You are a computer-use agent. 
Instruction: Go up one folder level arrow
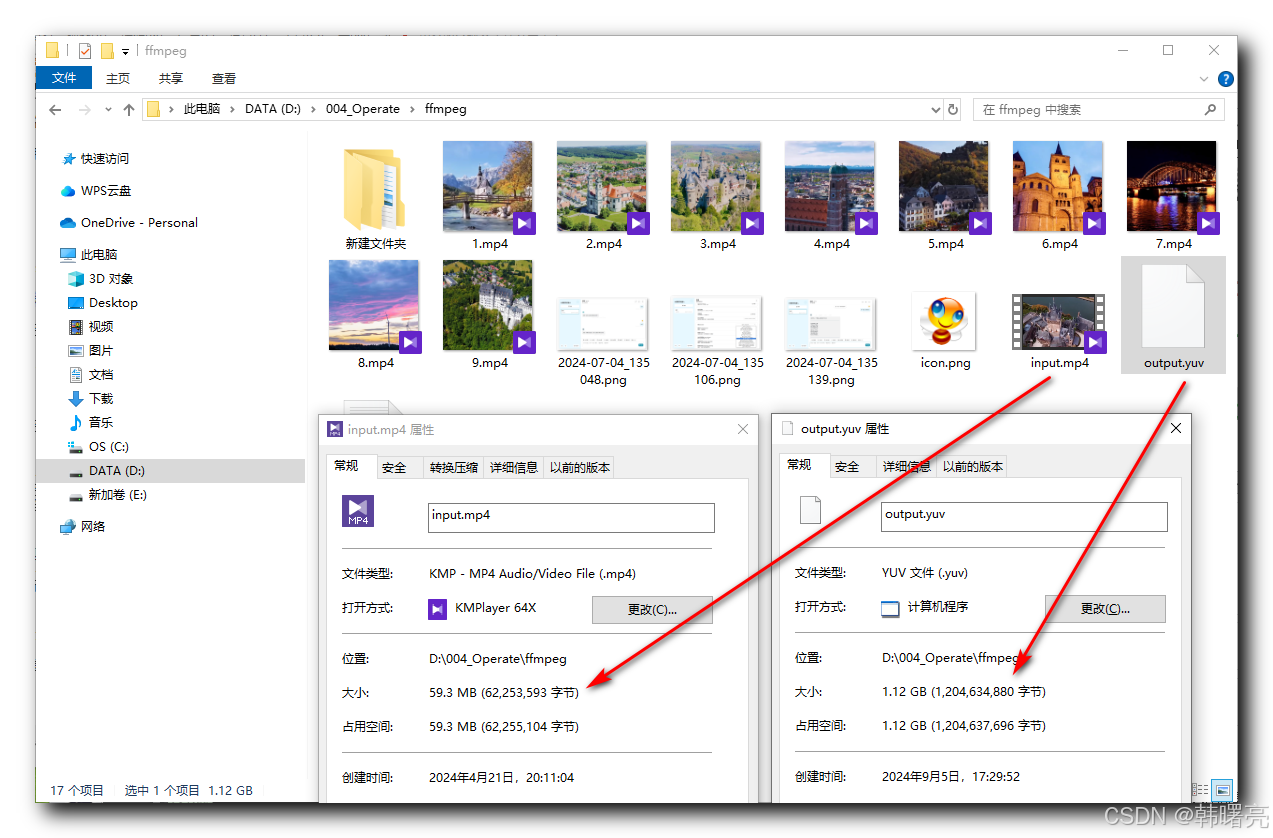click(129, 110)
